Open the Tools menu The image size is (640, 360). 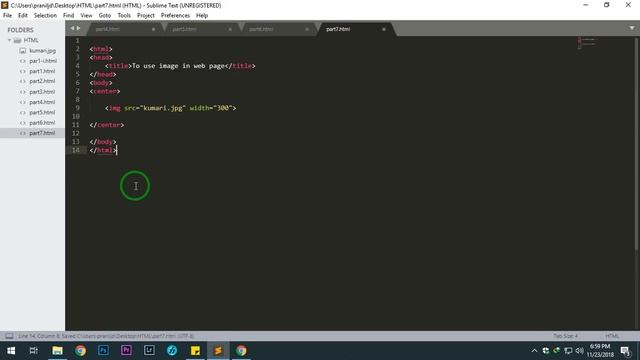(124, 16)
